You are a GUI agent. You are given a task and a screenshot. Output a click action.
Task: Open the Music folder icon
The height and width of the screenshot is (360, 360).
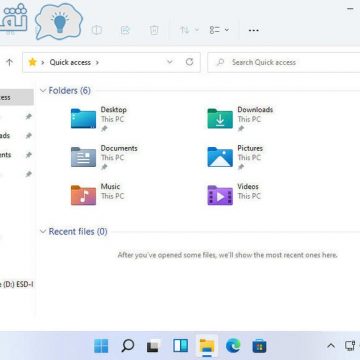83,195
